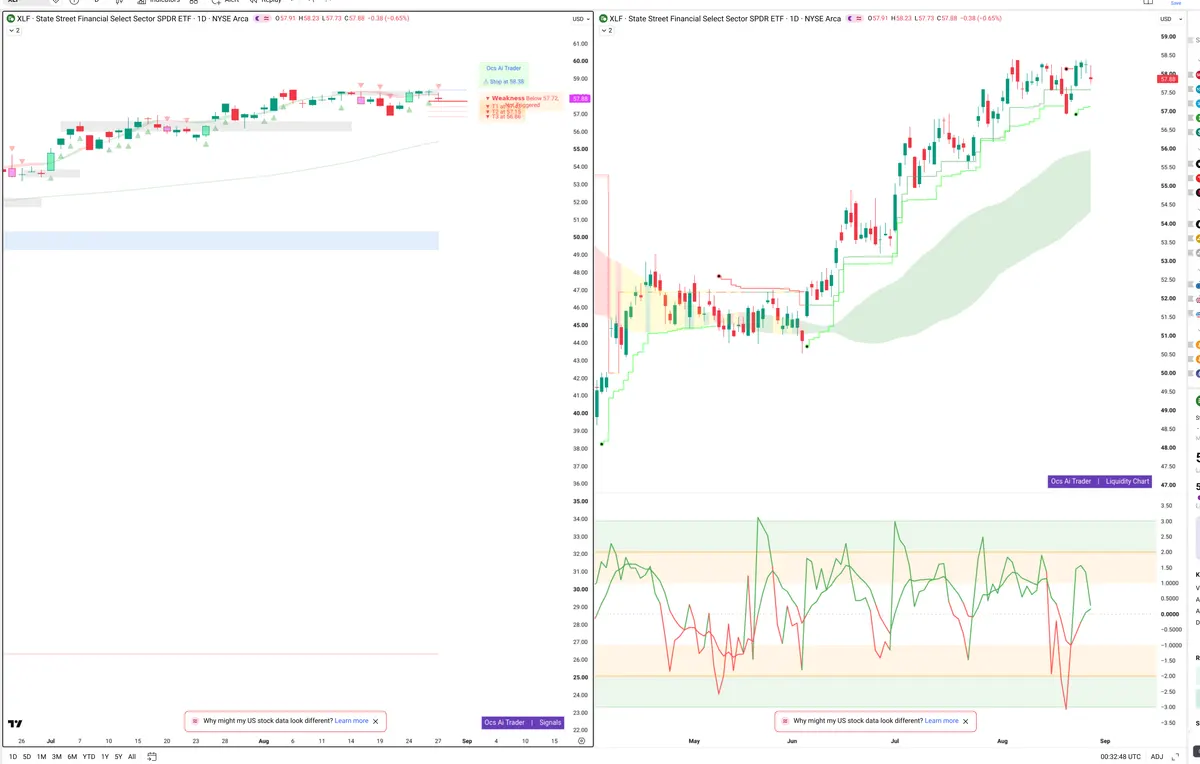This screenshot has height=764, width=1200.
Task: Click the 57.88 price label on right chart axis
Action: pos(1168,79)
